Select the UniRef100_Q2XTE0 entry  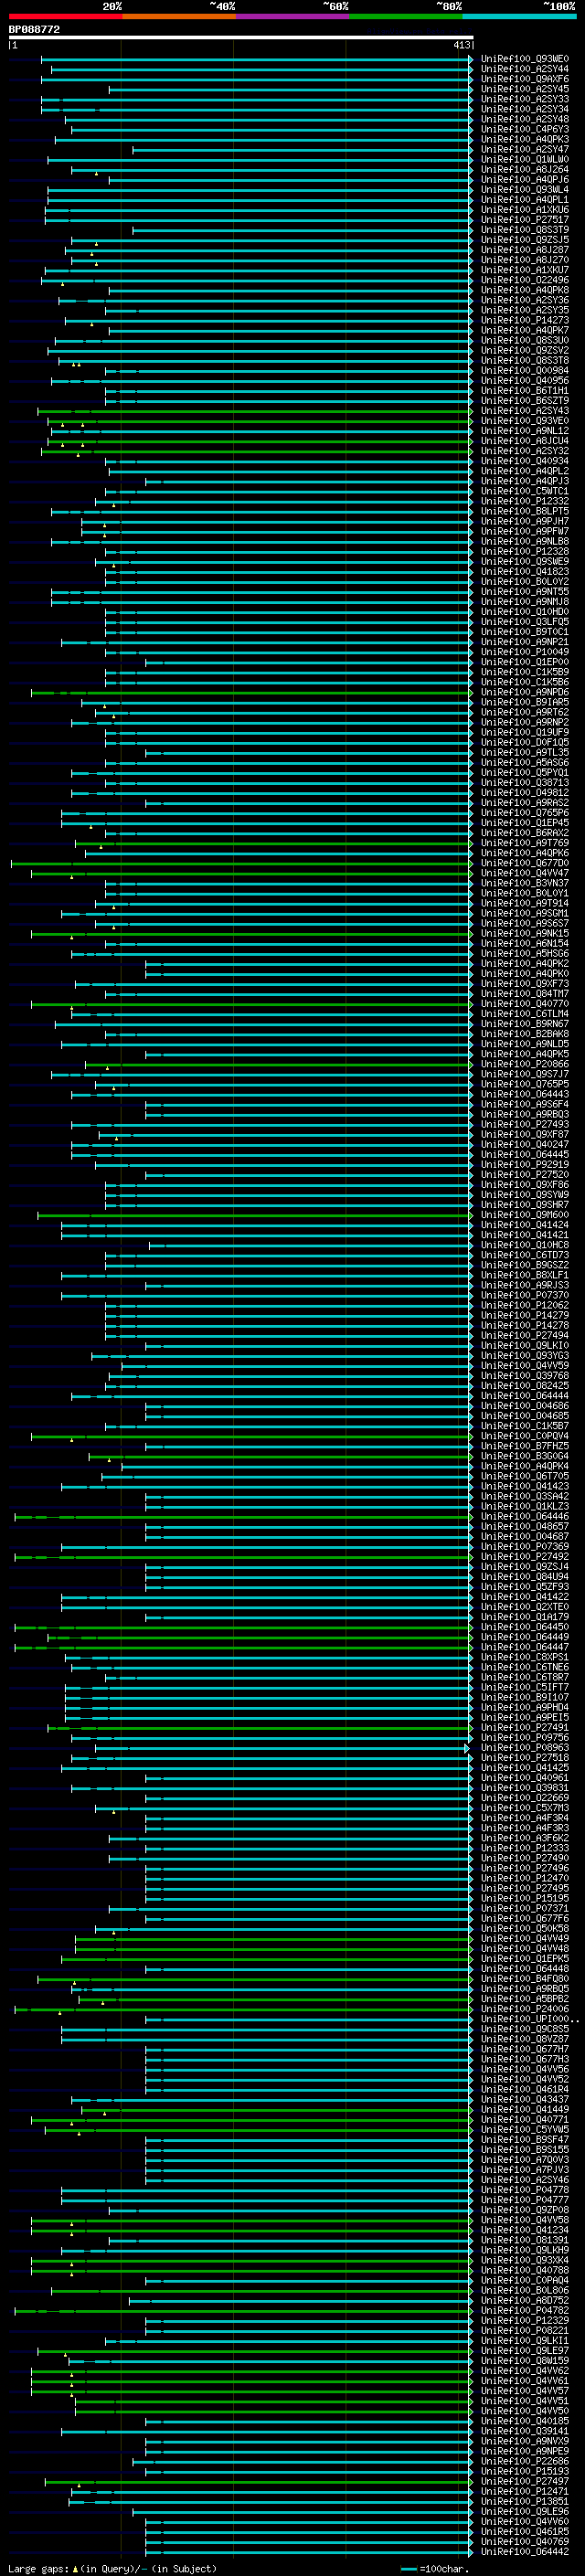coord(524,1607)
